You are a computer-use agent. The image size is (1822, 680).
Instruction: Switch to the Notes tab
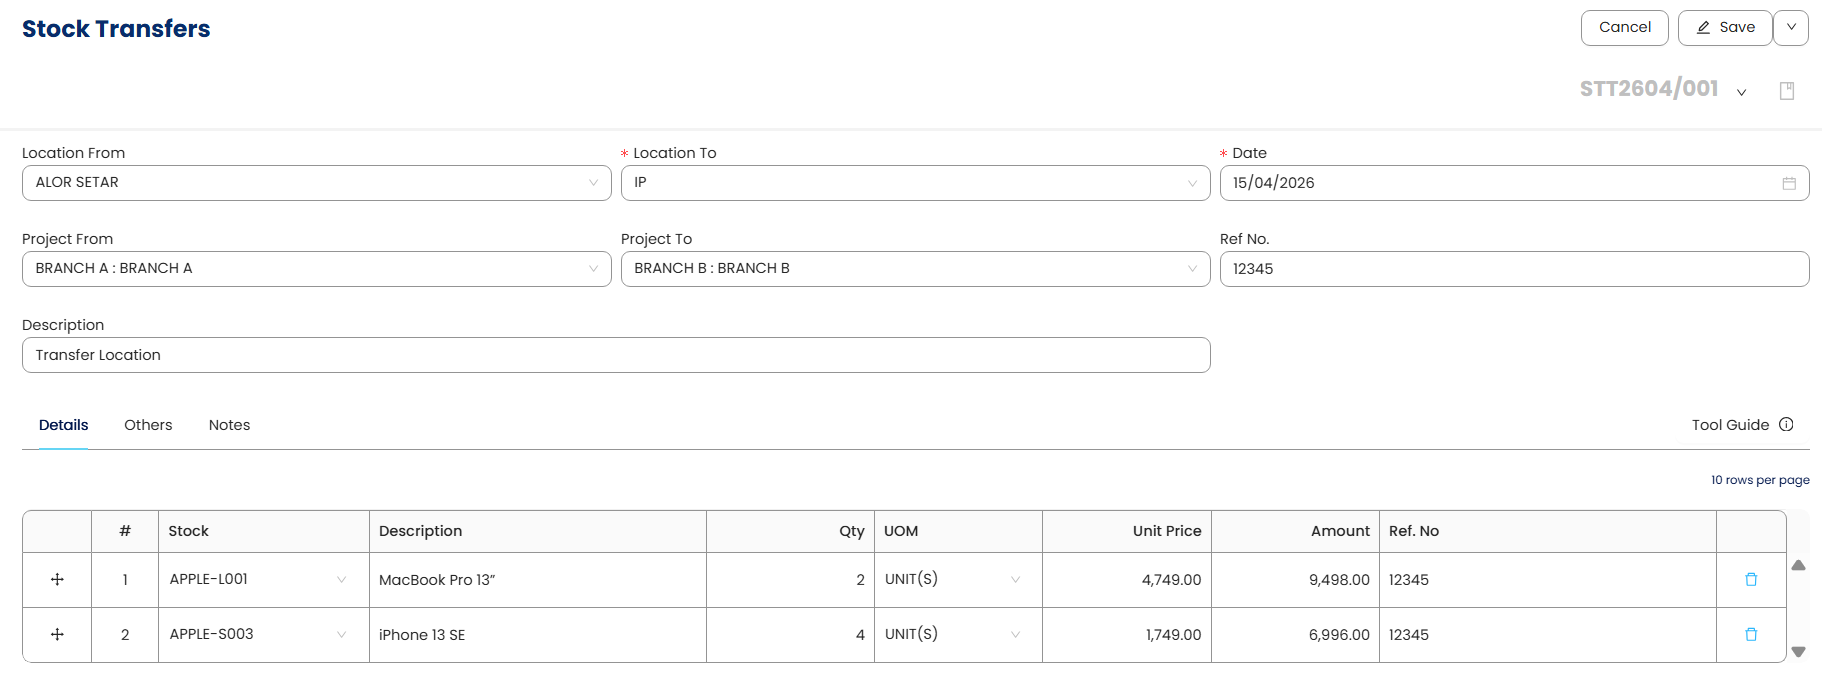point(229,425)
